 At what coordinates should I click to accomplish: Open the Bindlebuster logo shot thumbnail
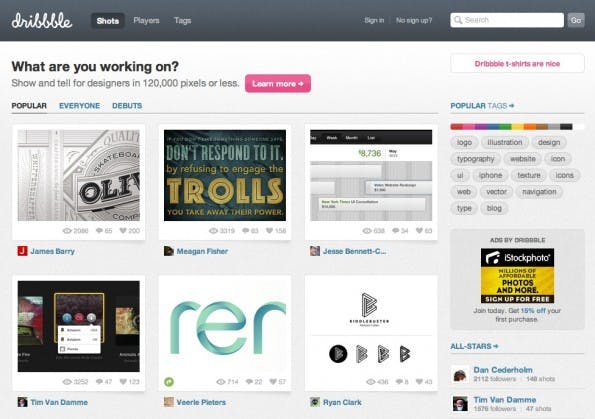click(x=371, y=326)
